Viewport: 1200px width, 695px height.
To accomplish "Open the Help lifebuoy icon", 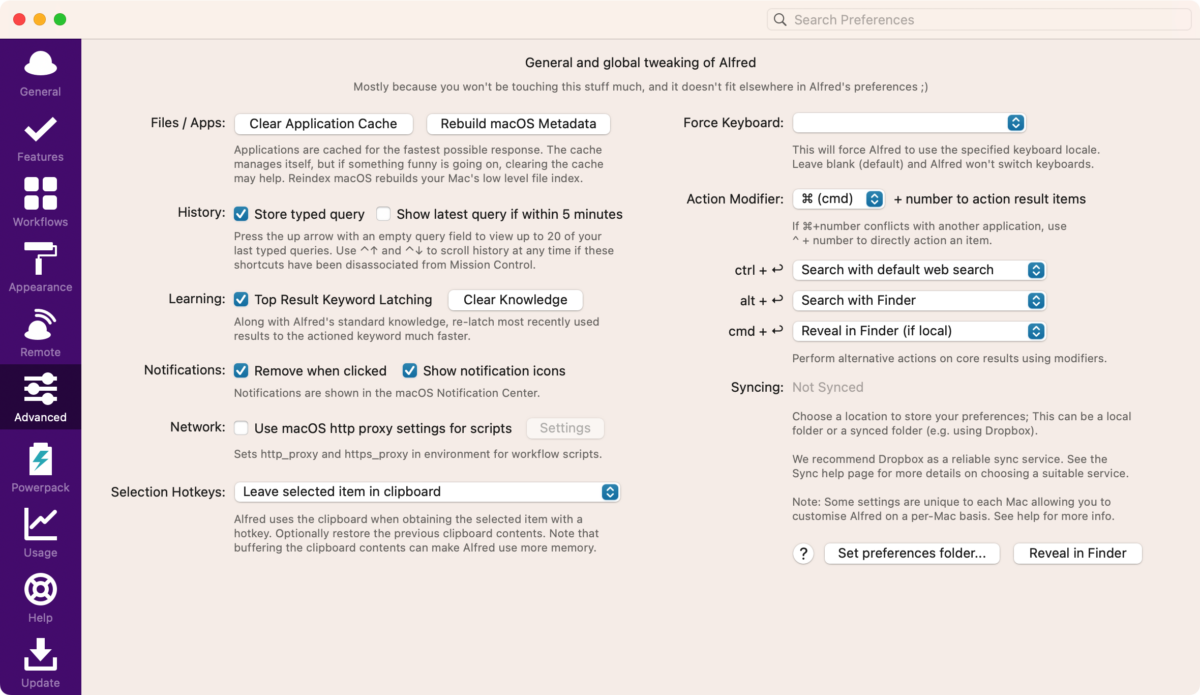I will (x=40, y=589).
